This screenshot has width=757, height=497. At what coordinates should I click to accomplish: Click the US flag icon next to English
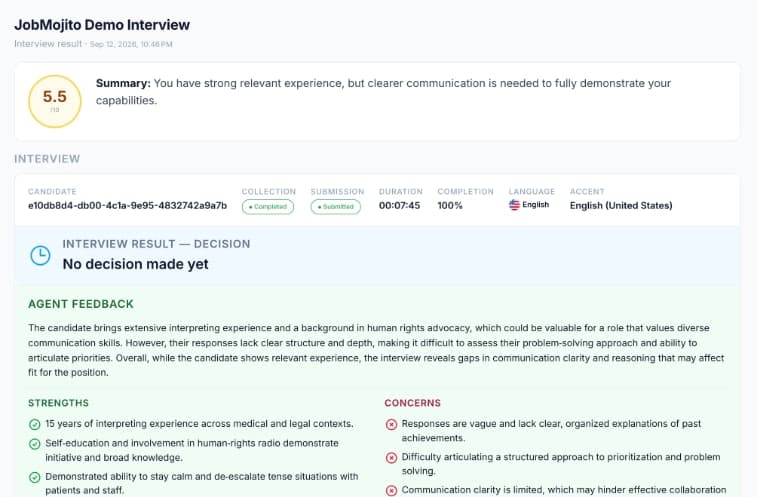coord(514,205)
